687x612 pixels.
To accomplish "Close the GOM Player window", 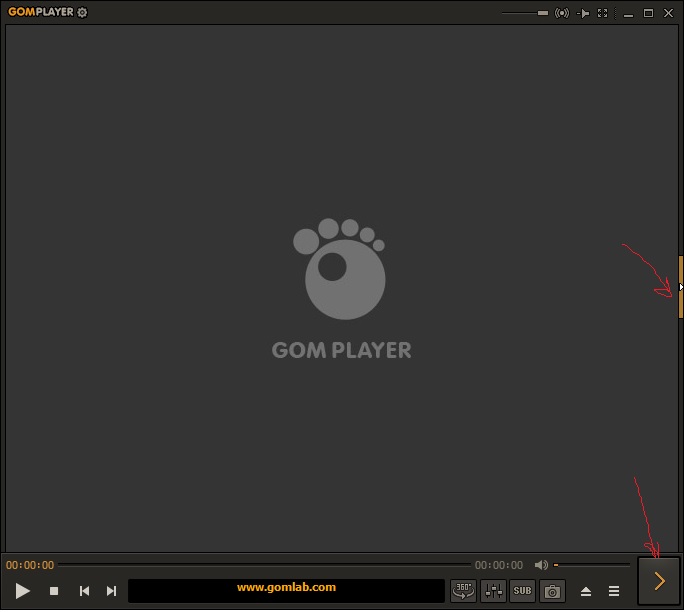I will point(670,13).
